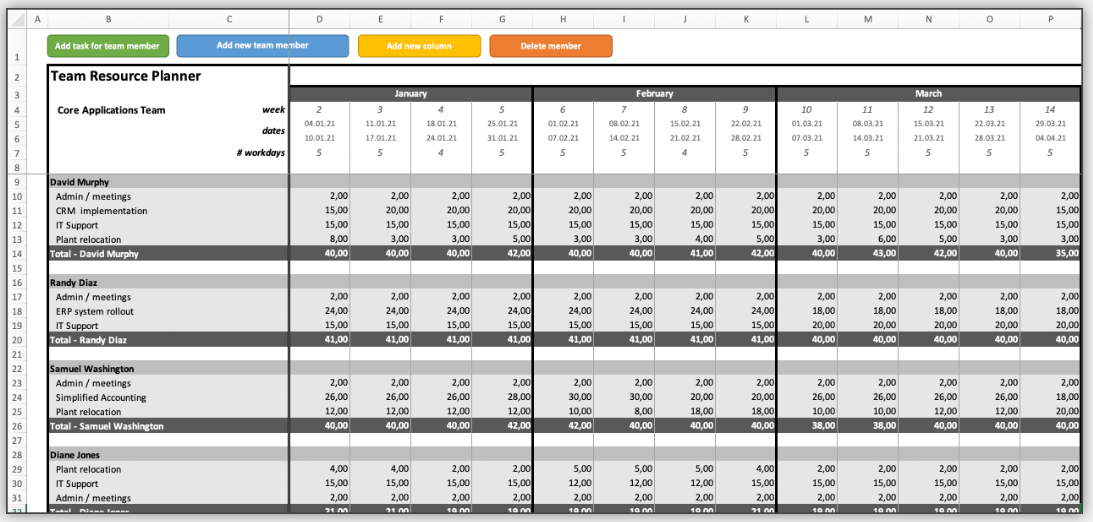Select the date cell 29.03.21
The image size is (1093, 522).
[x=1050, y=123]
